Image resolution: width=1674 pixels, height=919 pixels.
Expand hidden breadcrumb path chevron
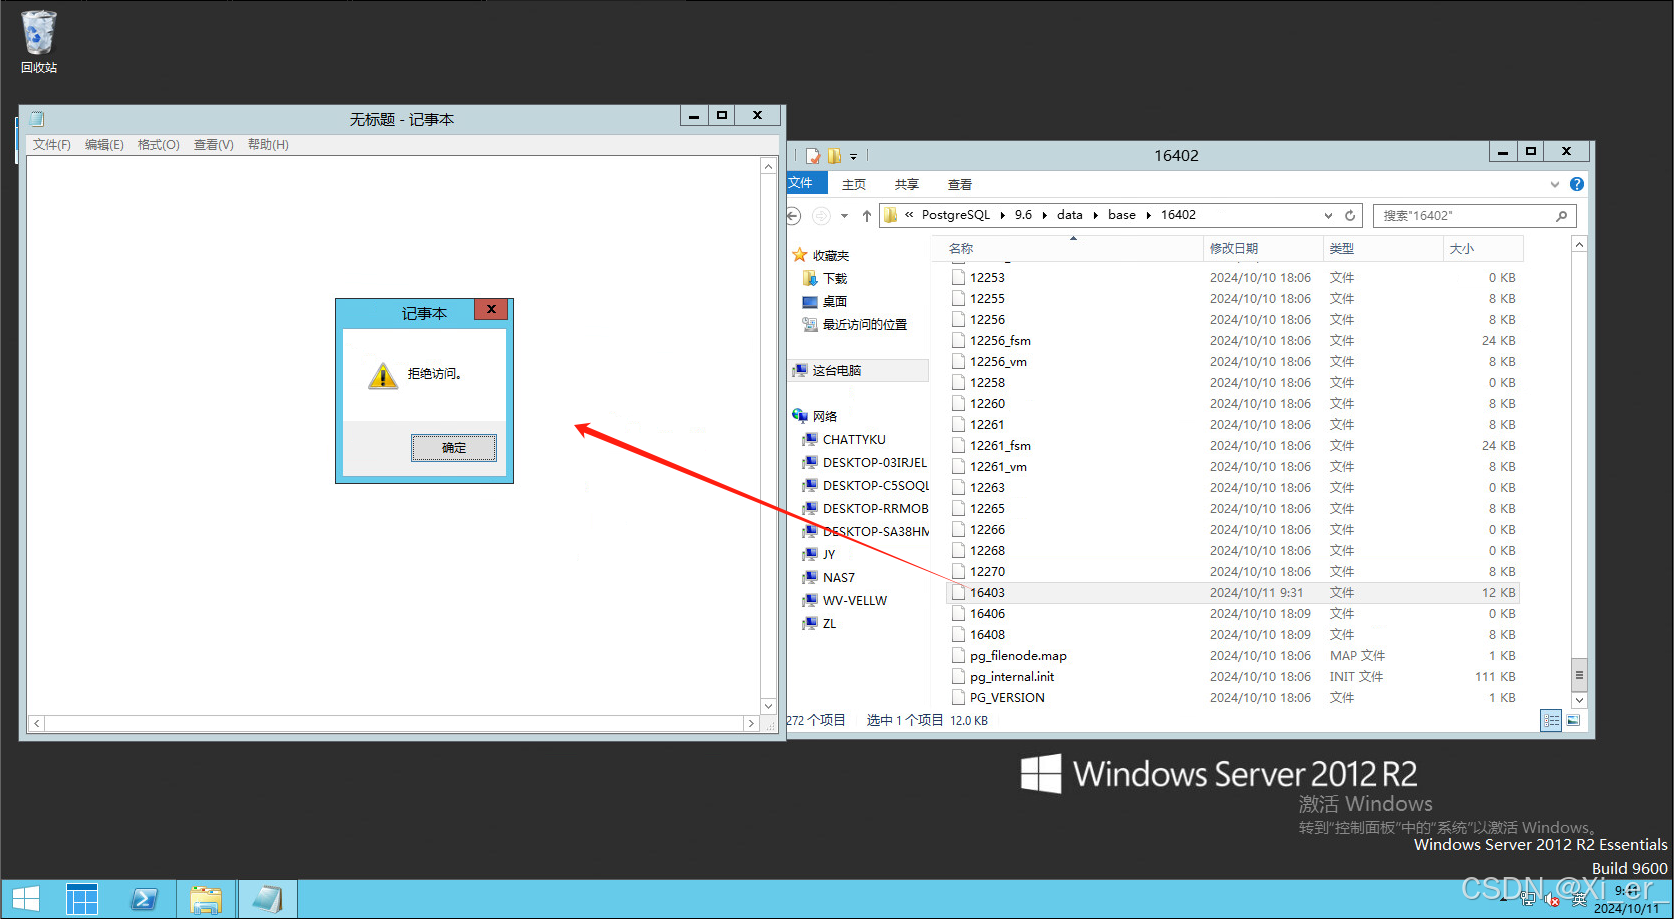coord(909,215)
